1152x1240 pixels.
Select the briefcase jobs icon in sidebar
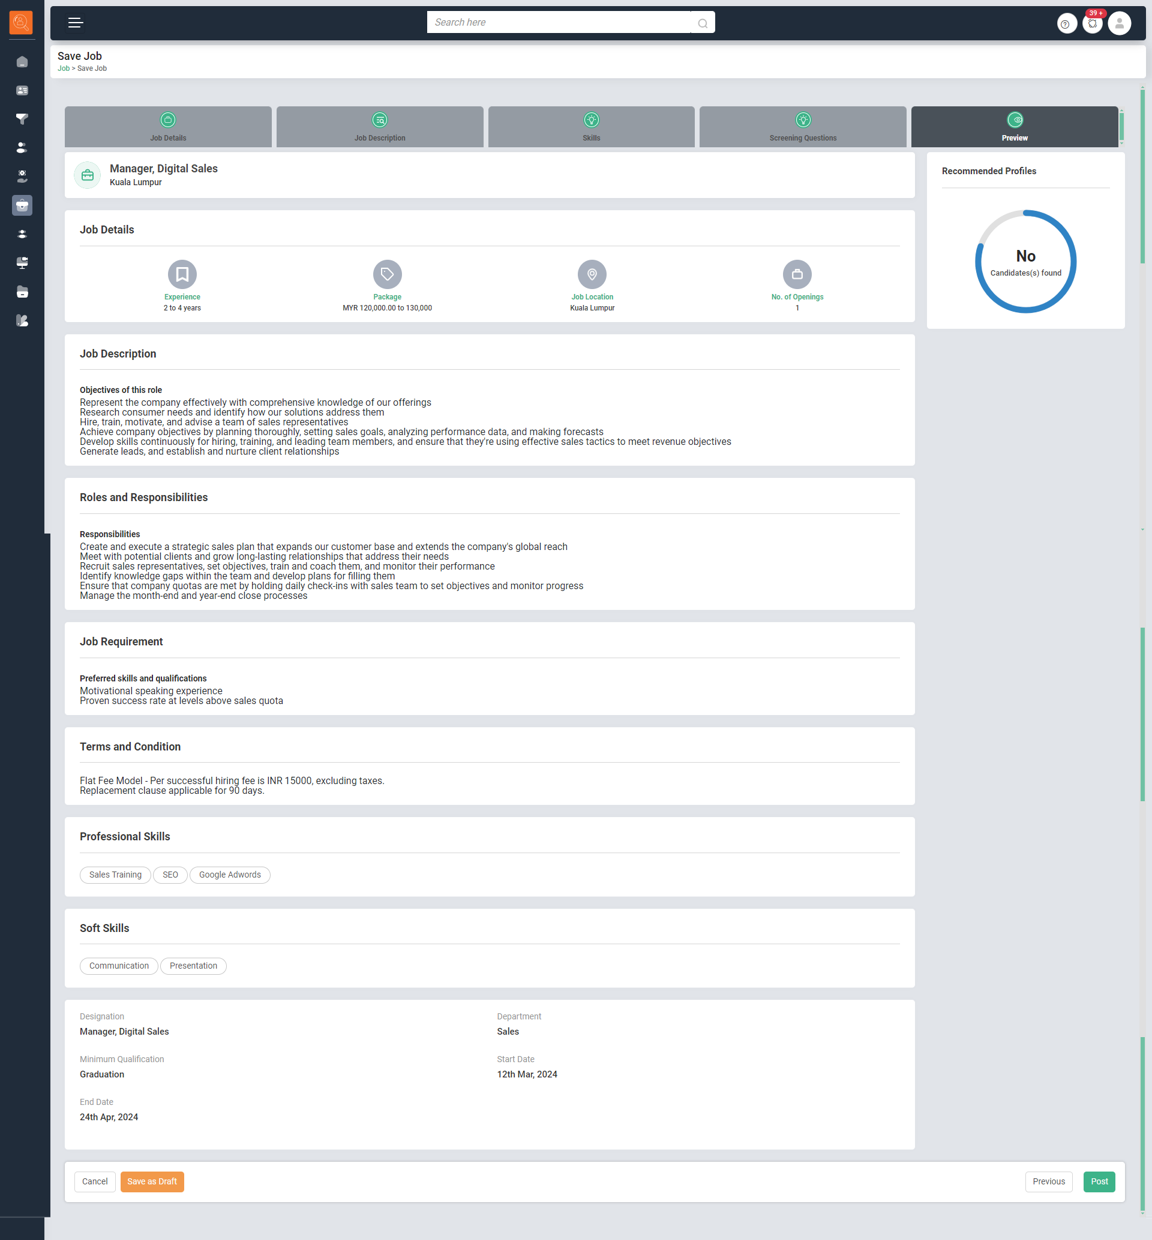22,205
